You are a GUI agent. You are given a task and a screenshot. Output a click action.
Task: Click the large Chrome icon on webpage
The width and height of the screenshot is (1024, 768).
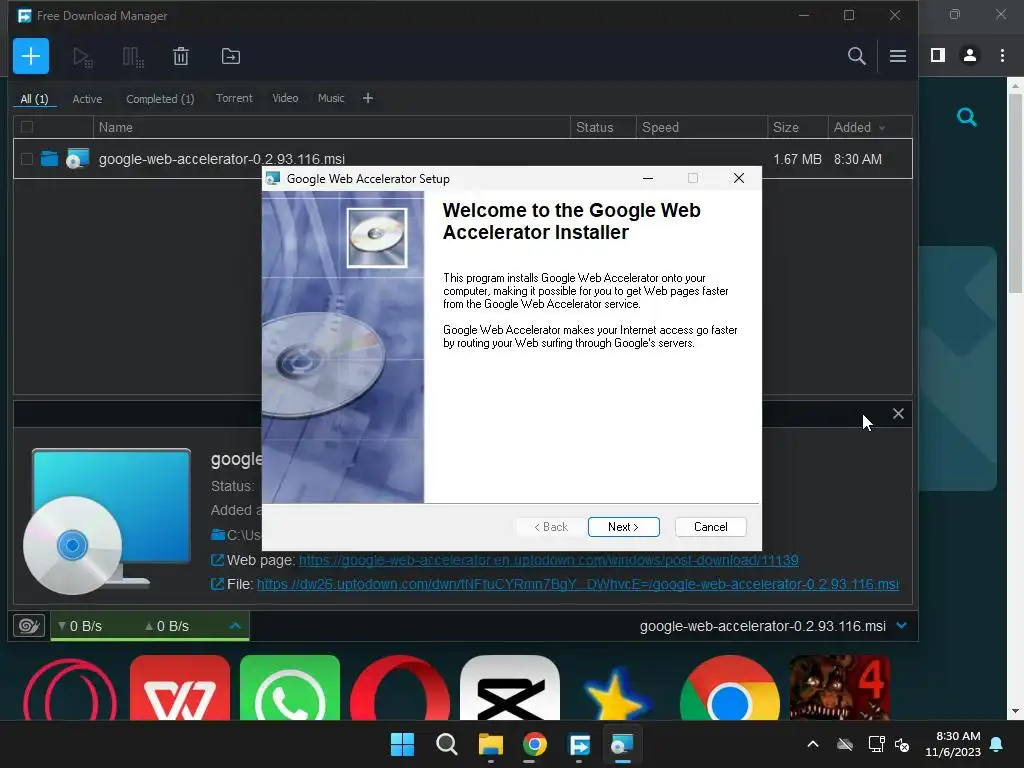pos(729,688)
